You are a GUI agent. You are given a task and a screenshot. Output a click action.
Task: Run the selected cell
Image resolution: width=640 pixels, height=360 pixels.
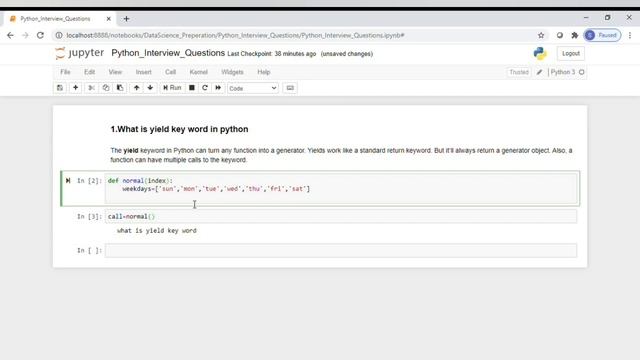click(172, 88)
